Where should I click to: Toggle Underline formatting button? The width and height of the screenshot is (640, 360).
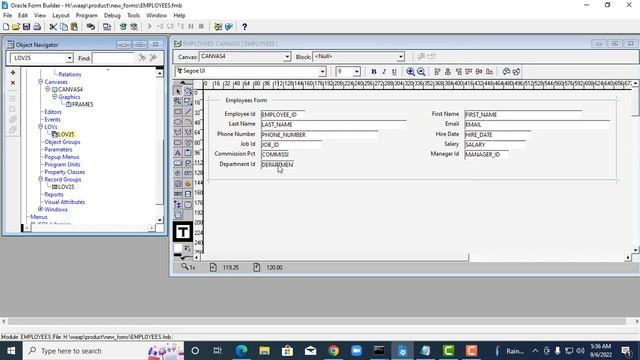click(394, 72)
